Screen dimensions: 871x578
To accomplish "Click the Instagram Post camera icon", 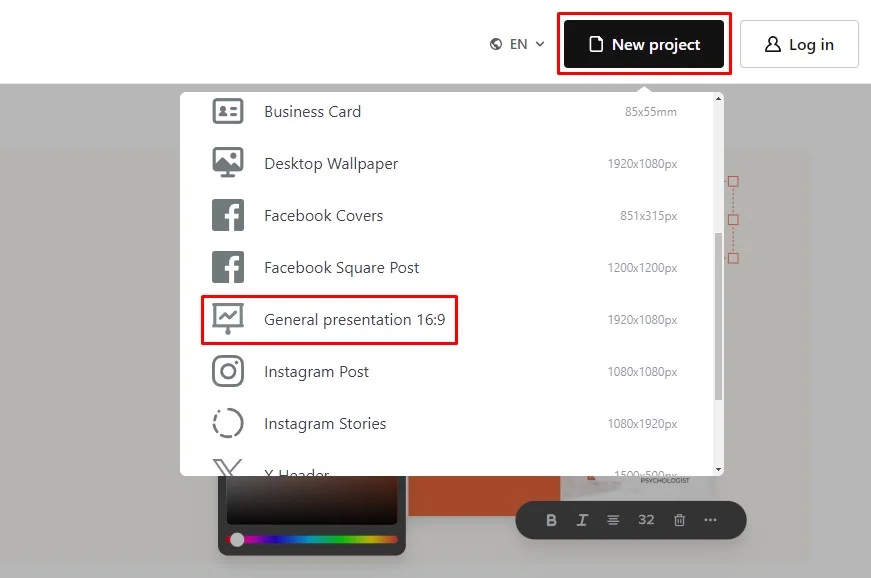I will pyautogui.click(x=228, y=371).
